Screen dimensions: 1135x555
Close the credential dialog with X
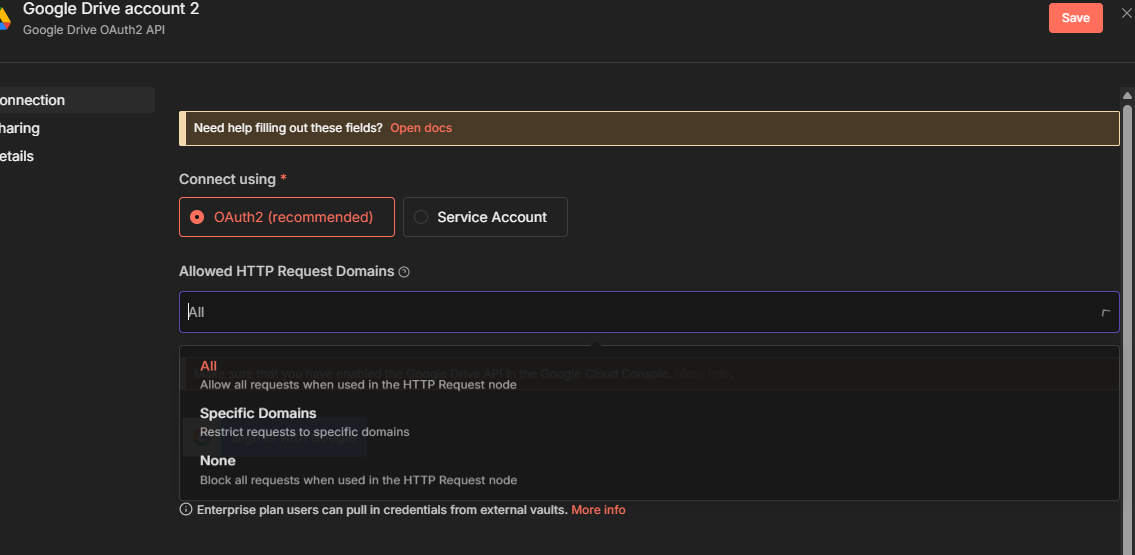(1127, 13)
